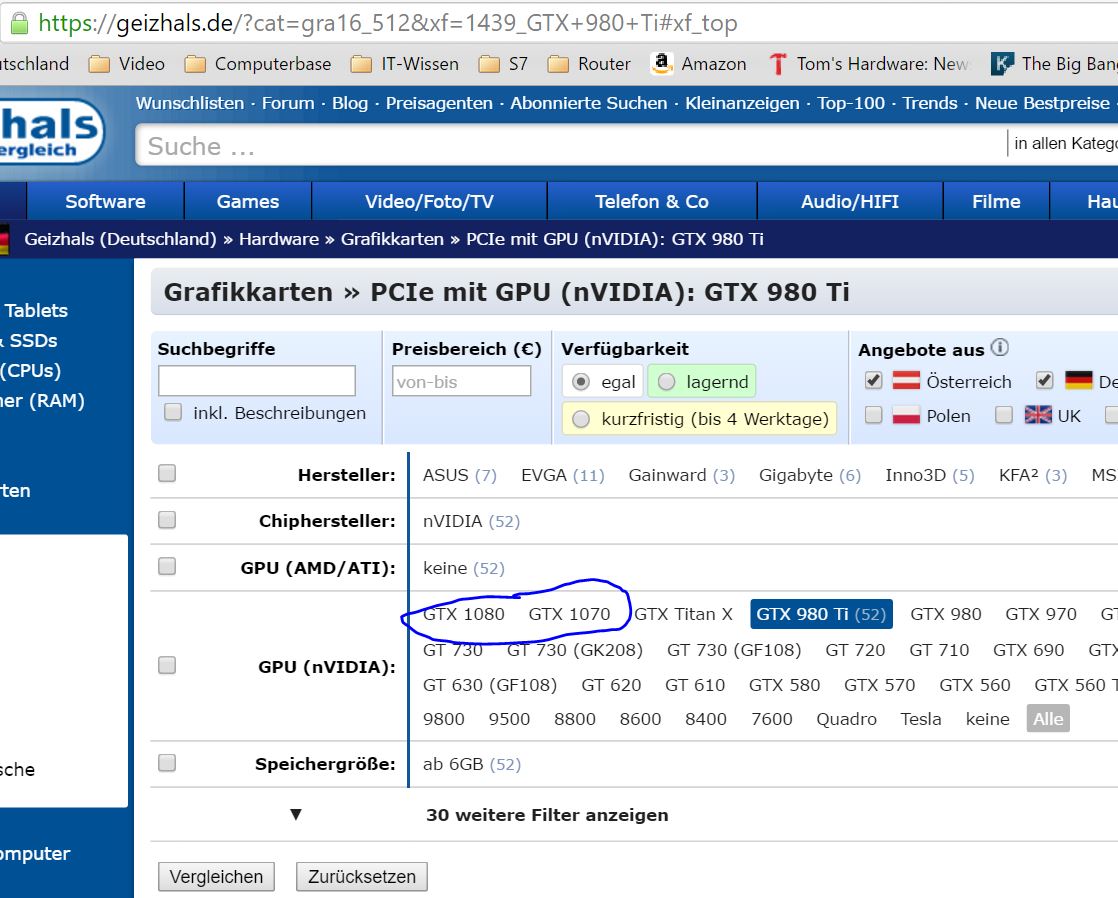Focus the Preisbereich von-bis field
The height and width of the screenshot is (898, 1118).
tap(461, 381)
